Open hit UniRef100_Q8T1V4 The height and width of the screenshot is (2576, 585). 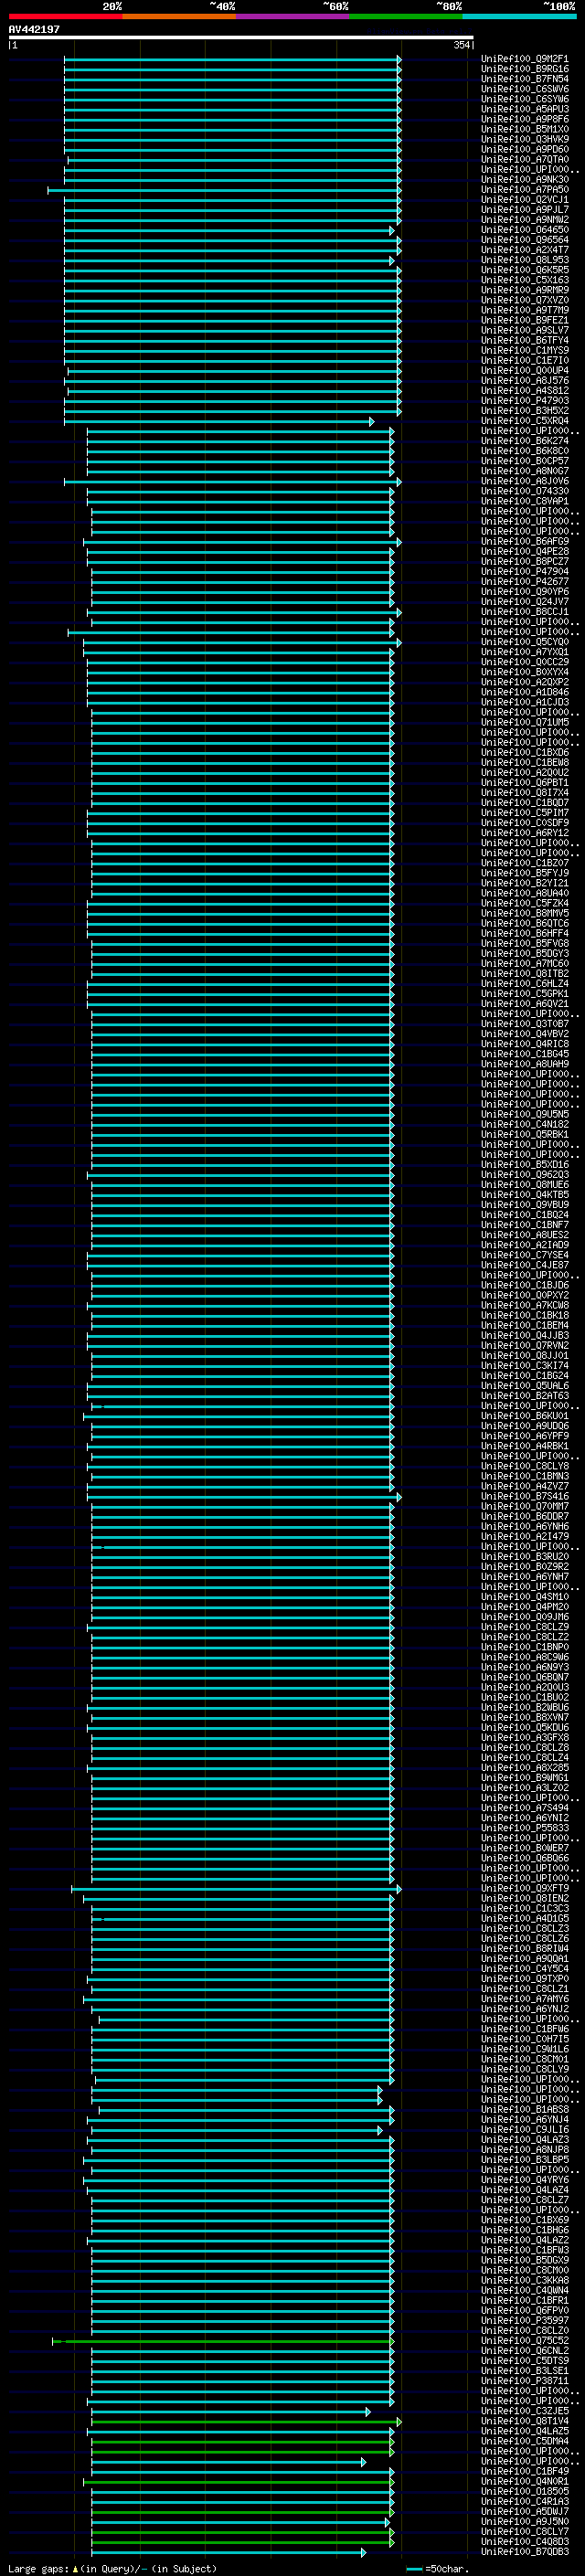[525, 2420]
